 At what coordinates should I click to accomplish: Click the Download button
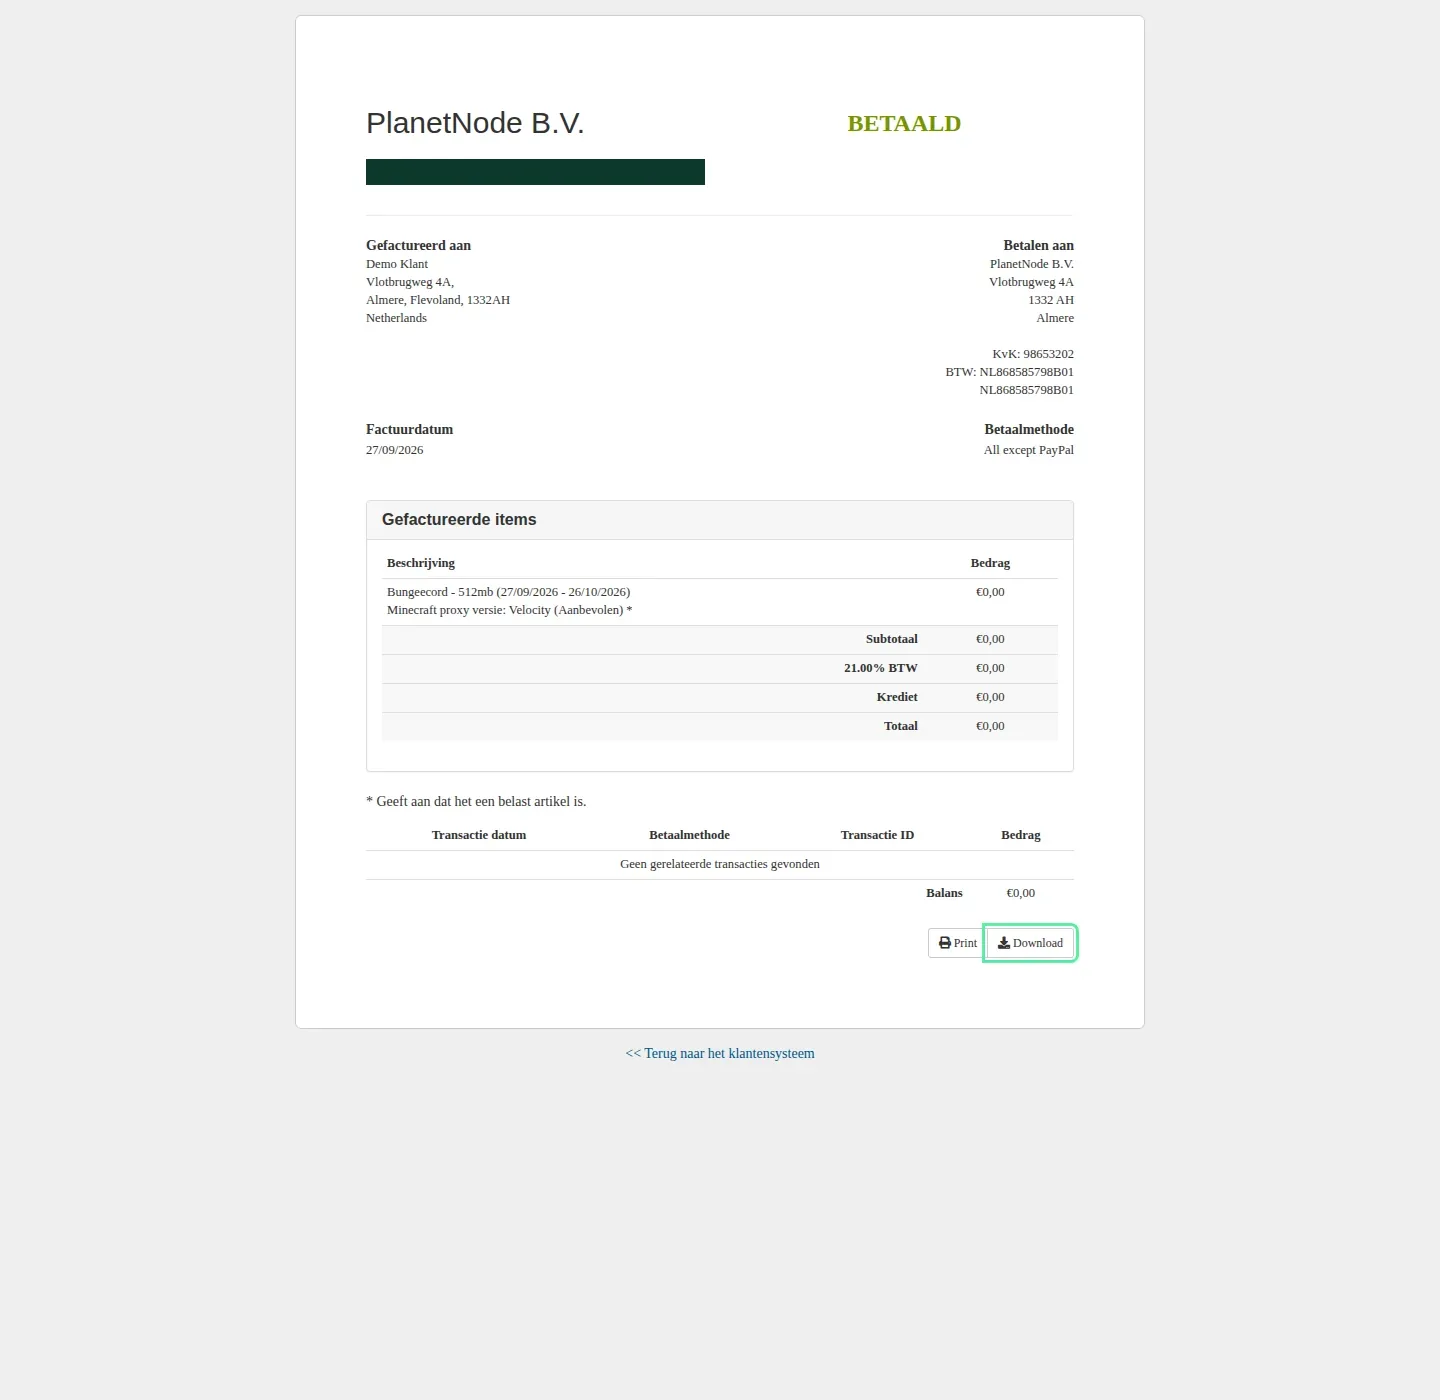coord(1030,943)
